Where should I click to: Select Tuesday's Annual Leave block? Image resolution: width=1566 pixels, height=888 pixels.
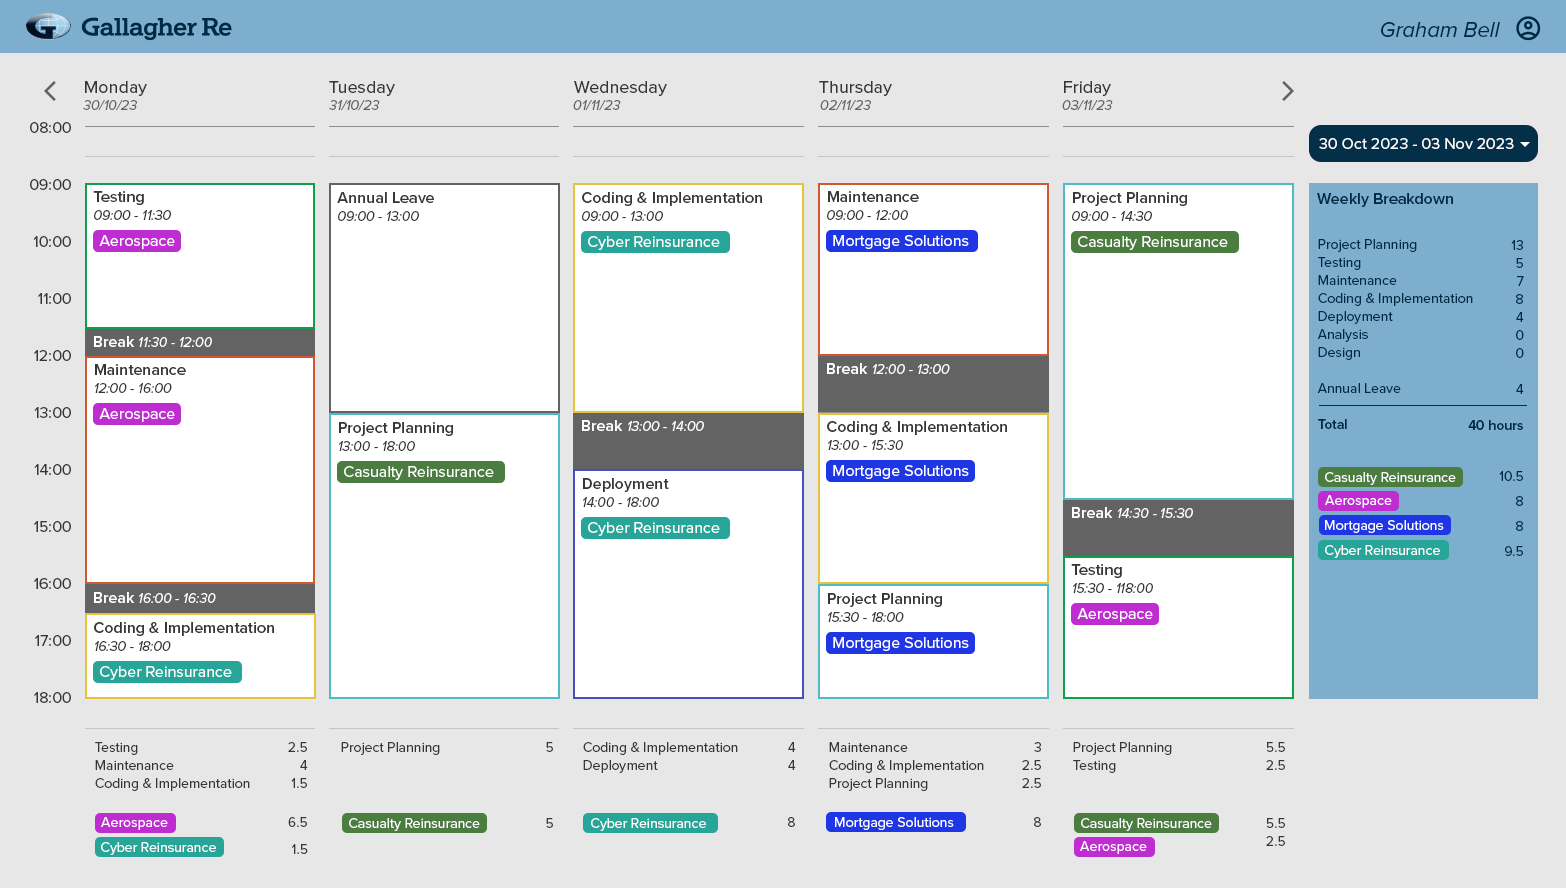point(444,300)
